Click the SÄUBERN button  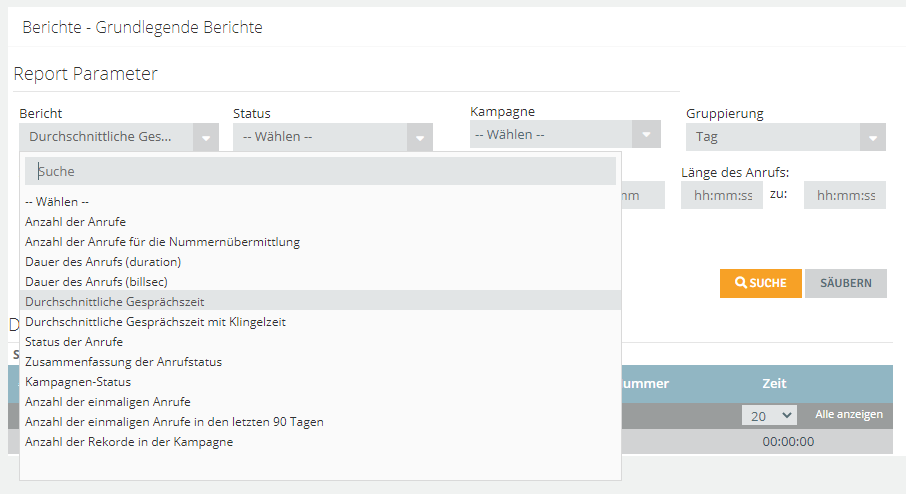coord(846,283)
